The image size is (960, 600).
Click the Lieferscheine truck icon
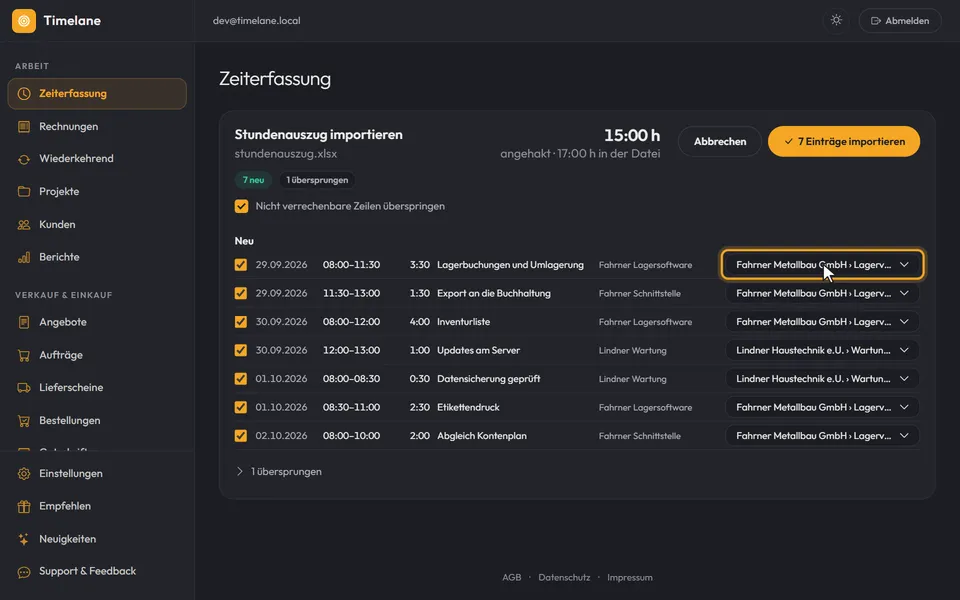tap(24, 388)
